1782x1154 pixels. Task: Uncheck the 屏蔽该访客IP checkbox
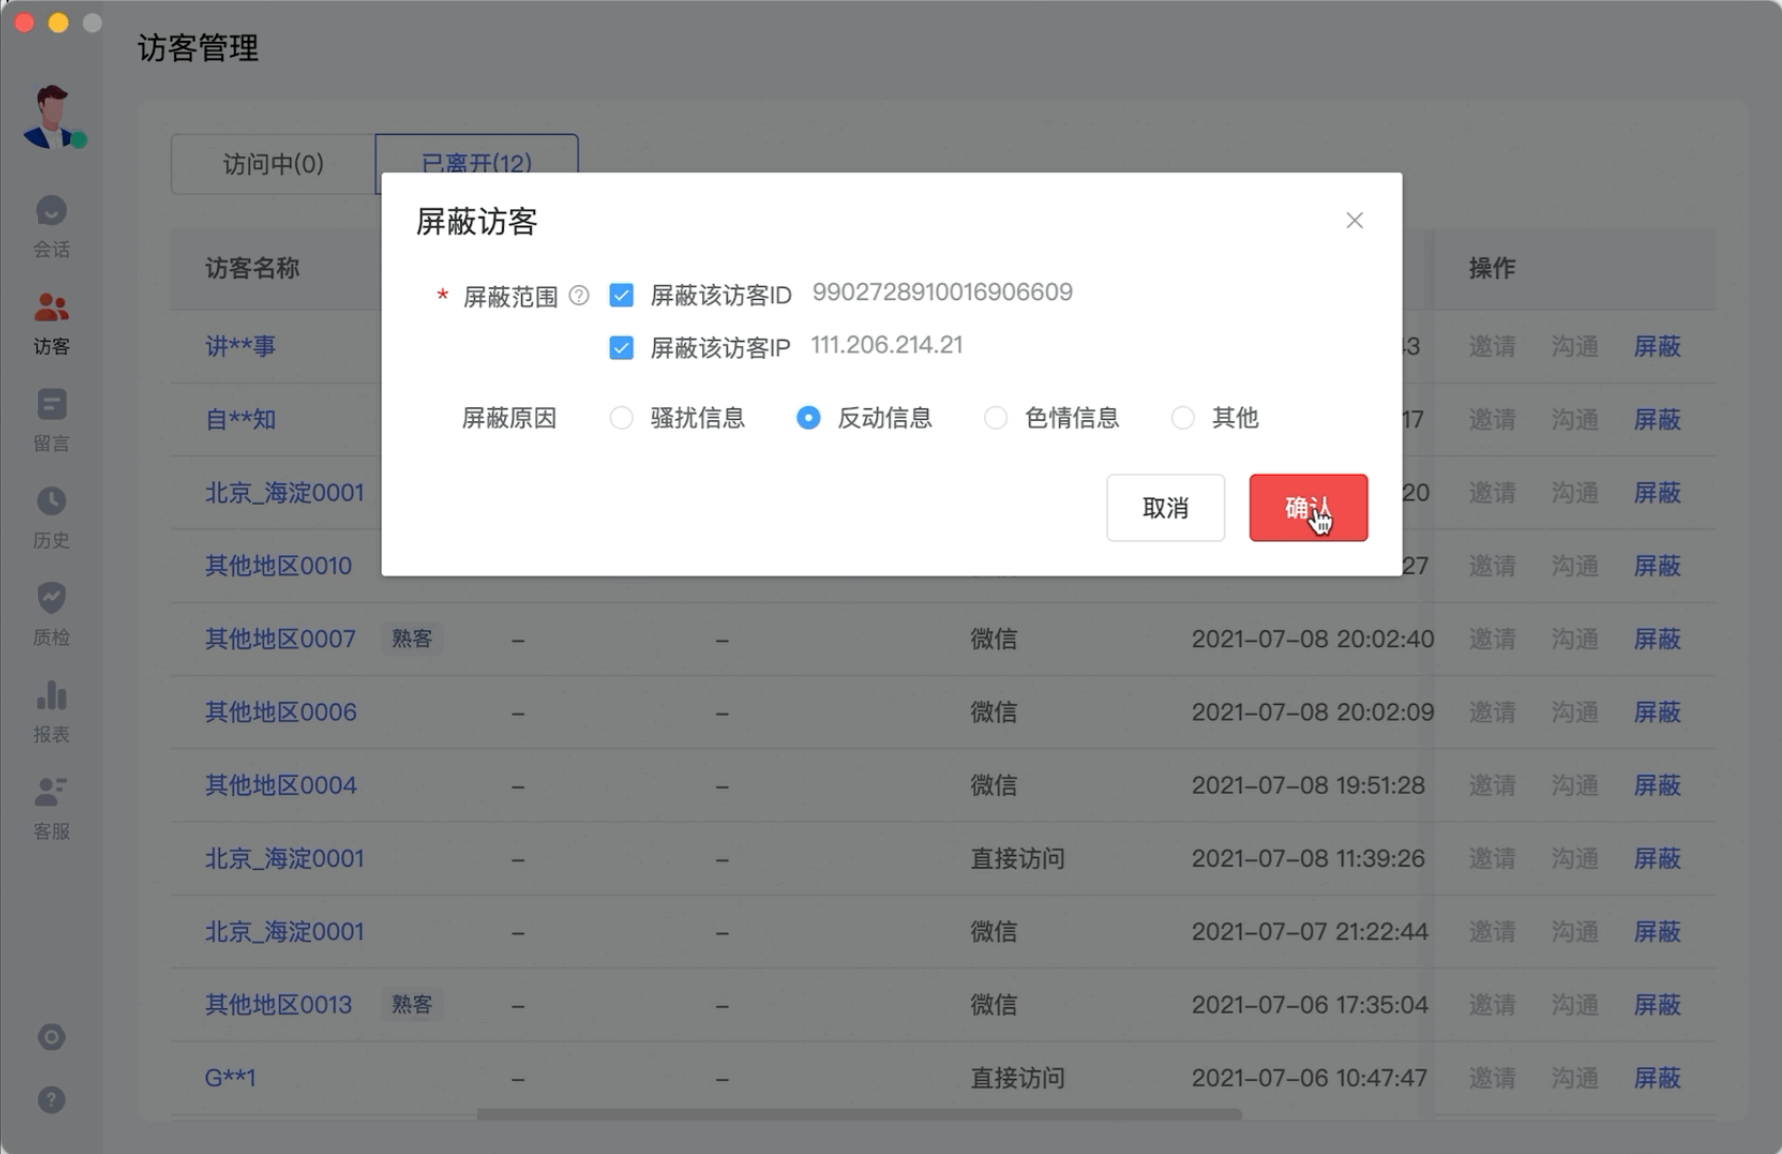pos(621,347)
